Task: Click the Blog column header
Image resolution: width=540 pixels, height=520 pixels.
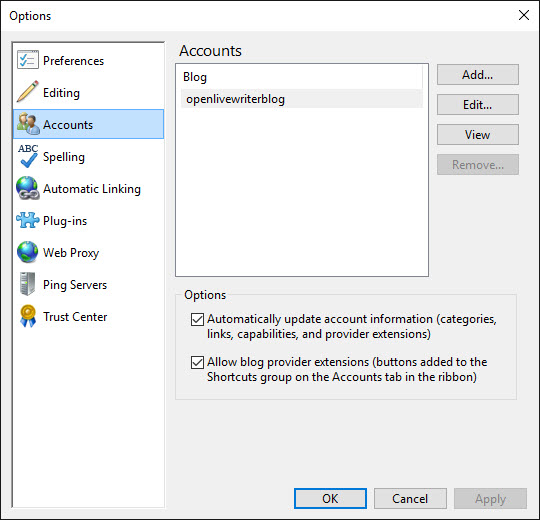Action: click(302, 77)
